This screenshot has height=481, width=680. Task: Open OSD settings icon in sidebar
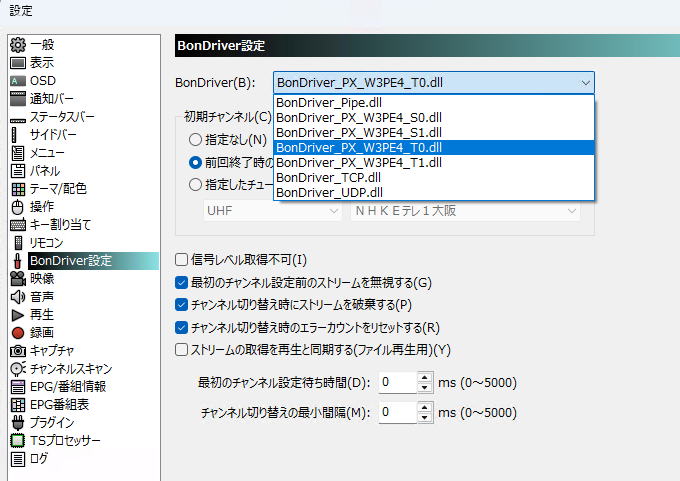coord(17,80)
